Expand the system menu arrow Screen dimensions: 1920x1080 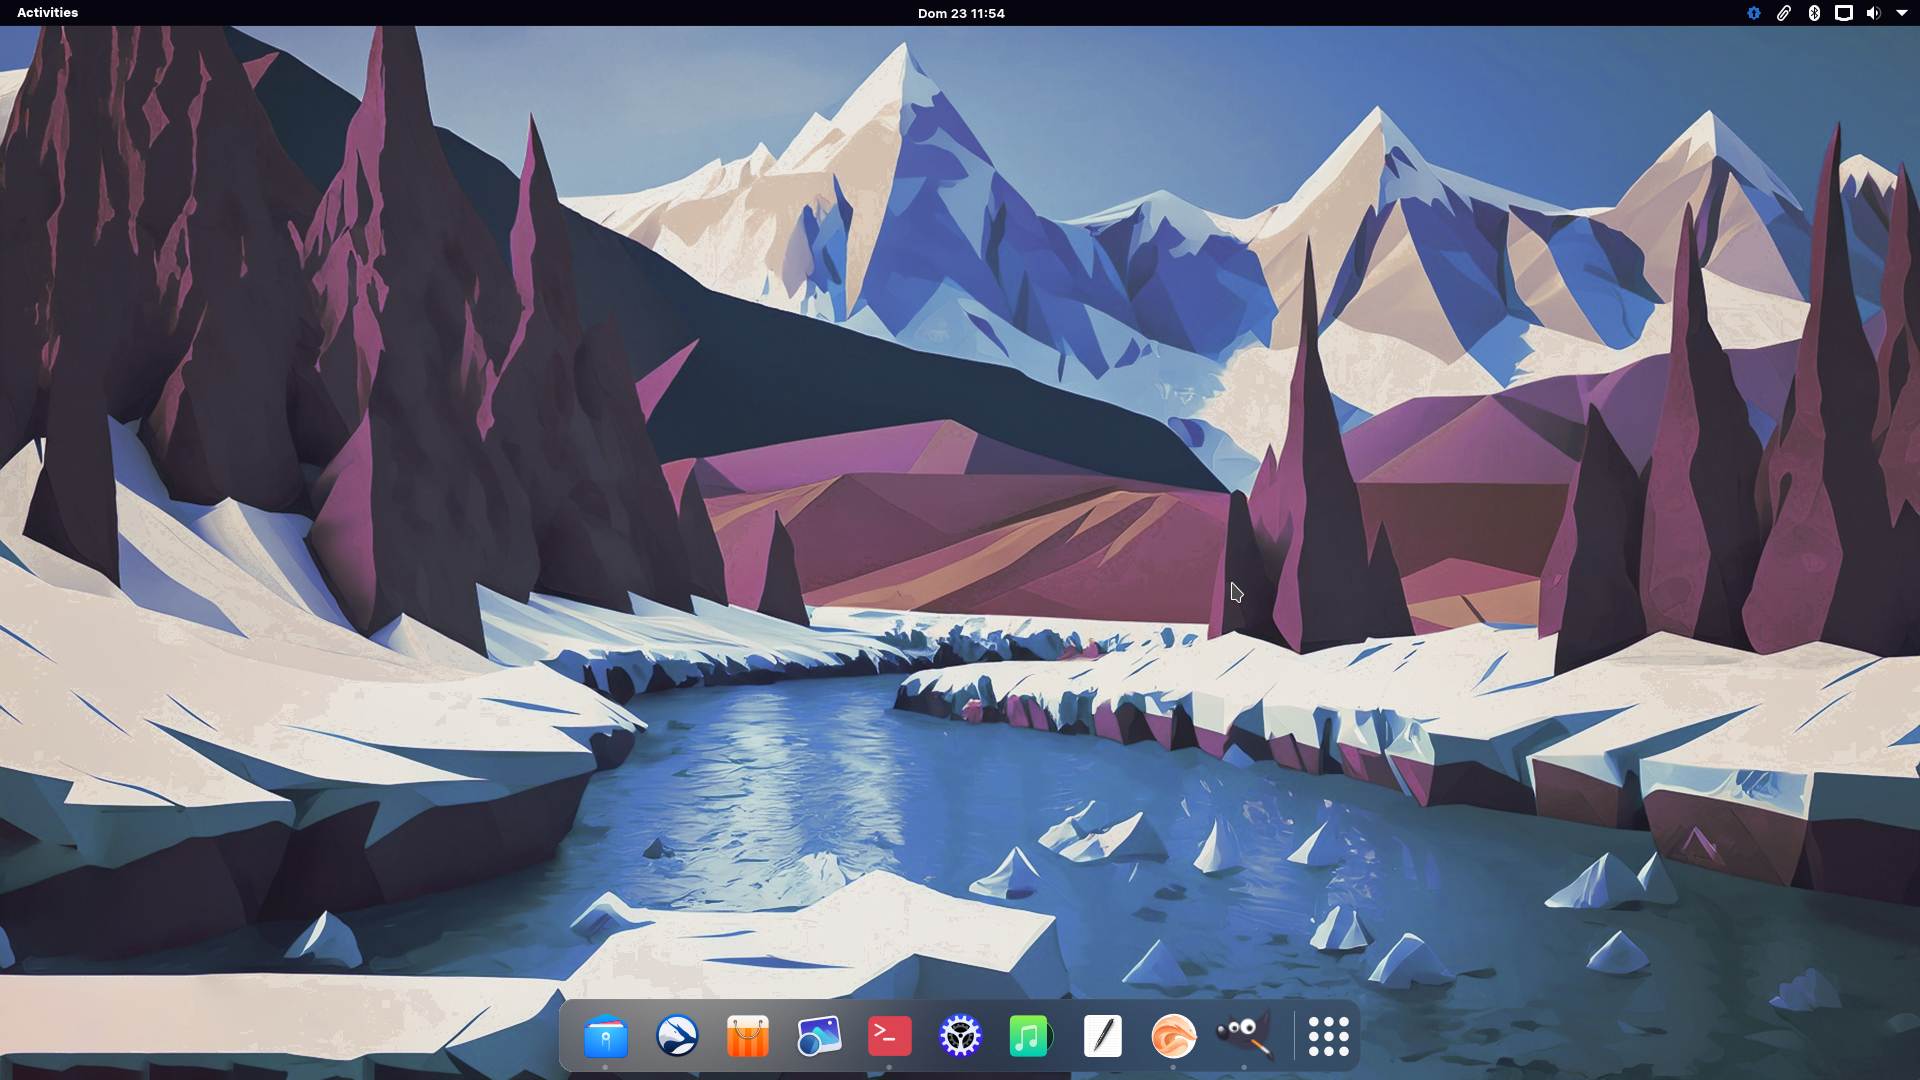pyautogui.click(x=1901, y=13)
